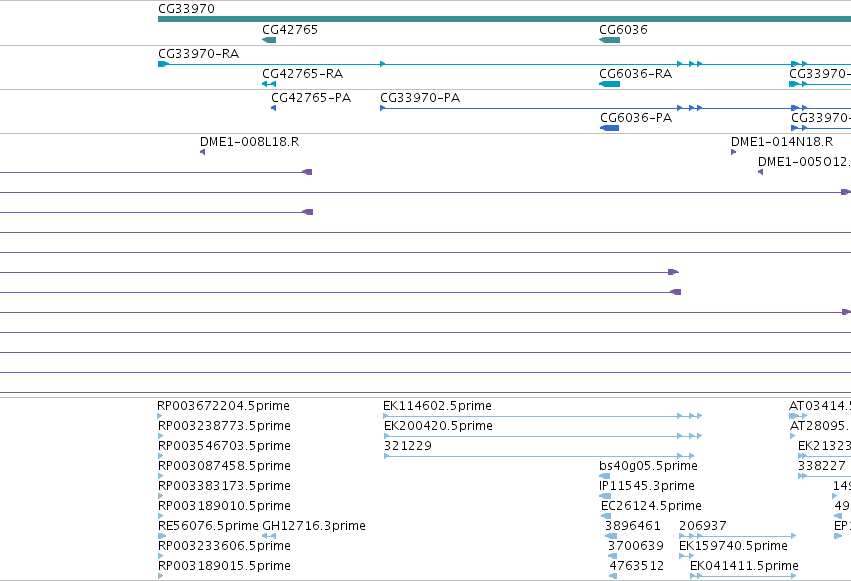
Task: Click the CG42765-PA protein label
Action: (x=311, y=98)
